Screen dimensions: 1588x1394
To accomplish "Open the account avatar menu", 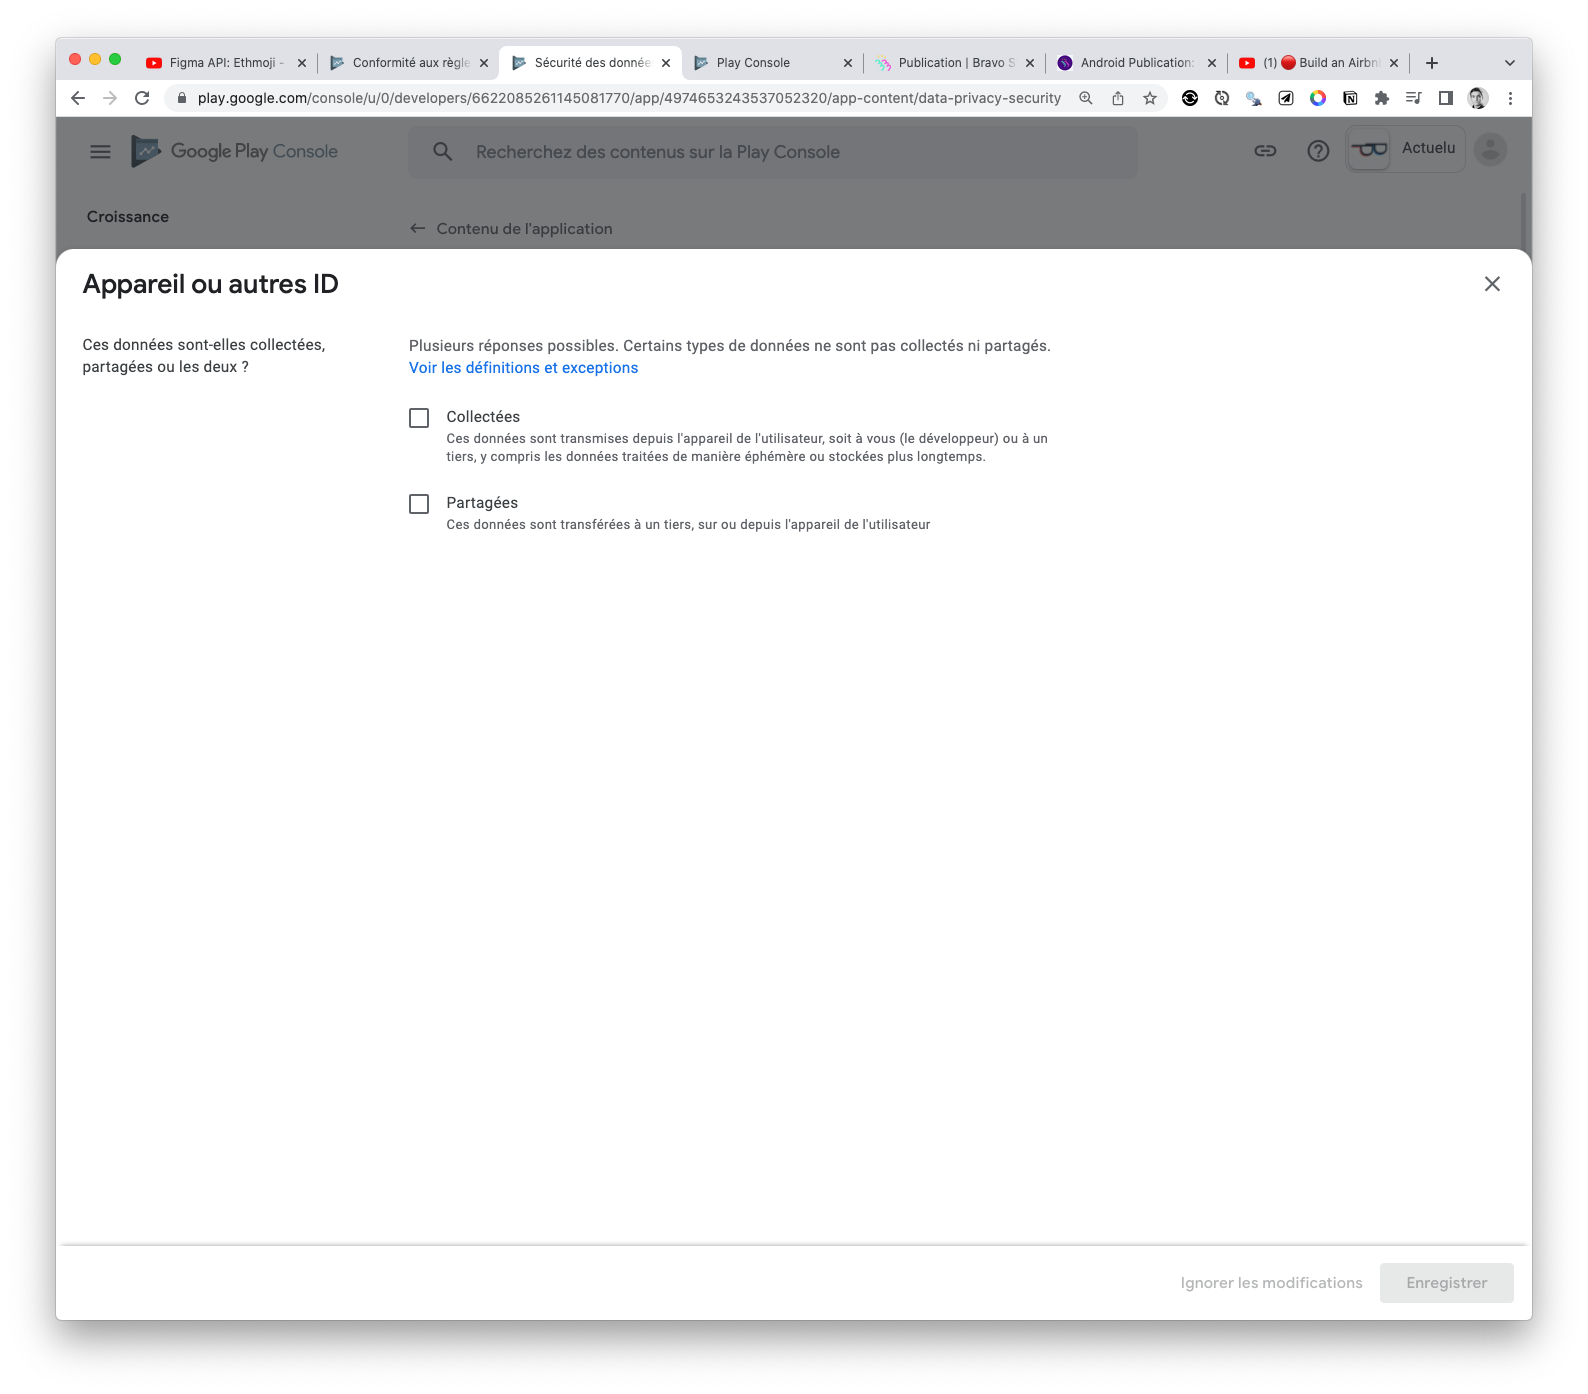I will tap(1490, 149).
